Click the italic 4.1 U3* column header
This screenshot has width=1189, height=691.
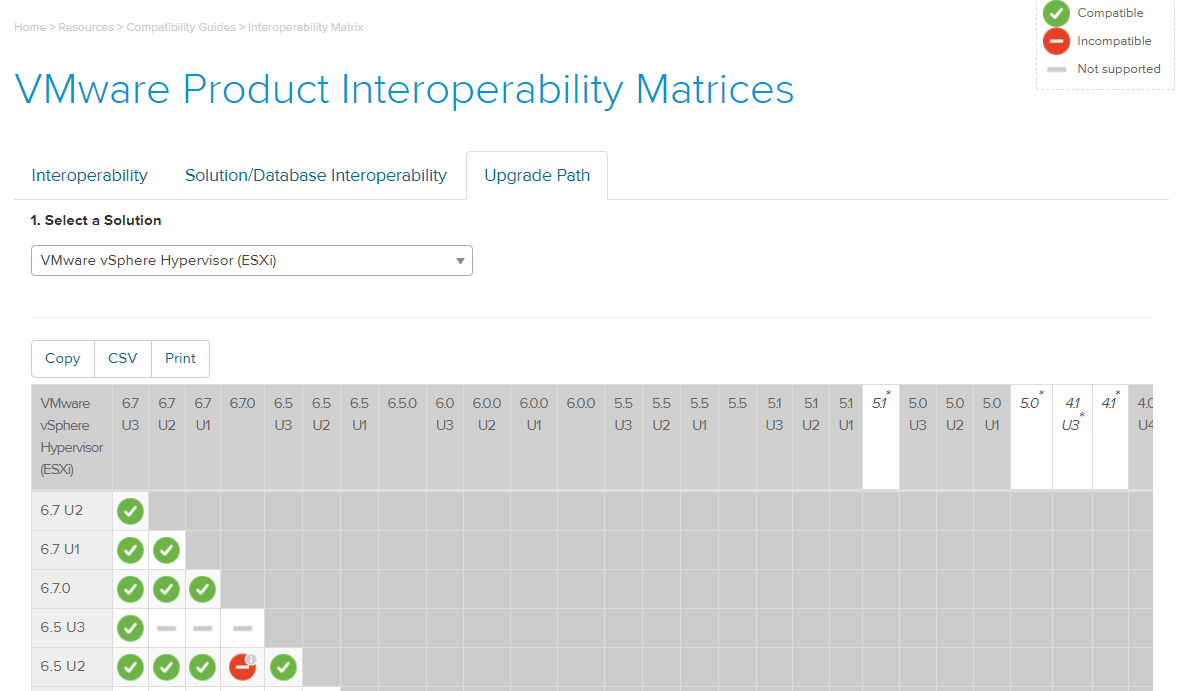[1072, 437]
